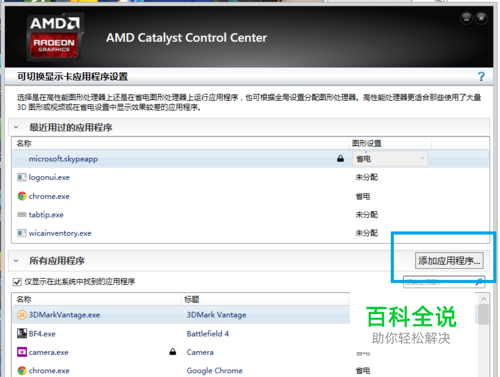Viewport: 500px width, 377px height.
Task: Click the Chrome icon in recent applications
Action: (x=22, y=196)
